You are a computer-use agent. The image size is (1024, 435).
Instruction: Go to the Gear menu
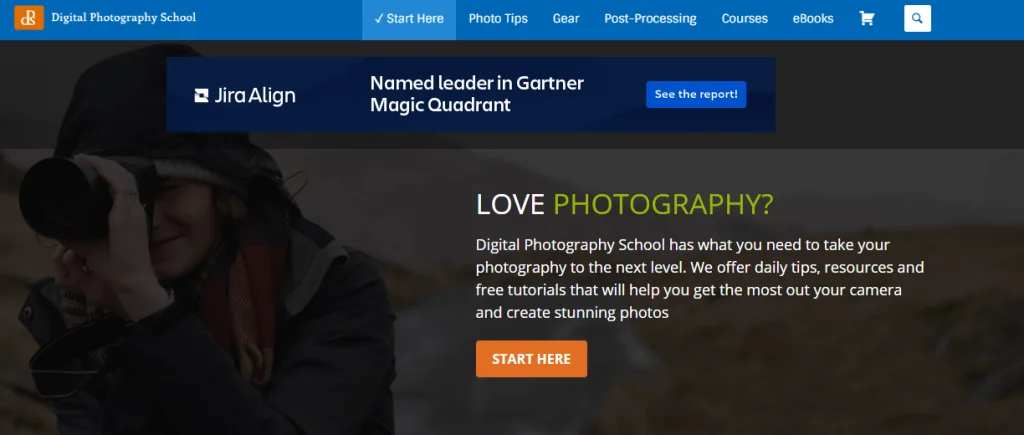pyautogui.click(x=566, y=19)
